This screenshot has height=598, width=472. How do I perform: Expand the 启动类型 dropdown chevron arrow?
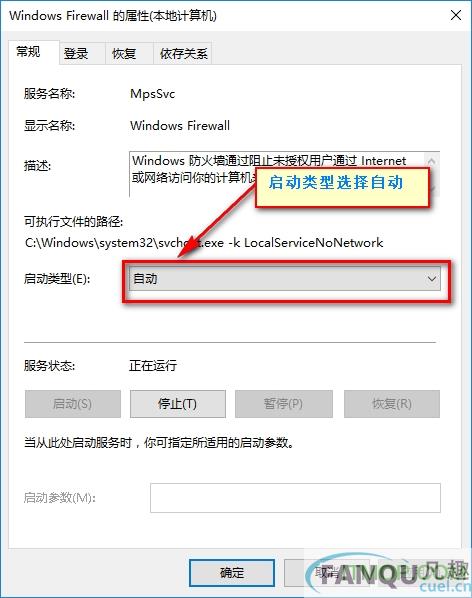(x=432, y=279)
